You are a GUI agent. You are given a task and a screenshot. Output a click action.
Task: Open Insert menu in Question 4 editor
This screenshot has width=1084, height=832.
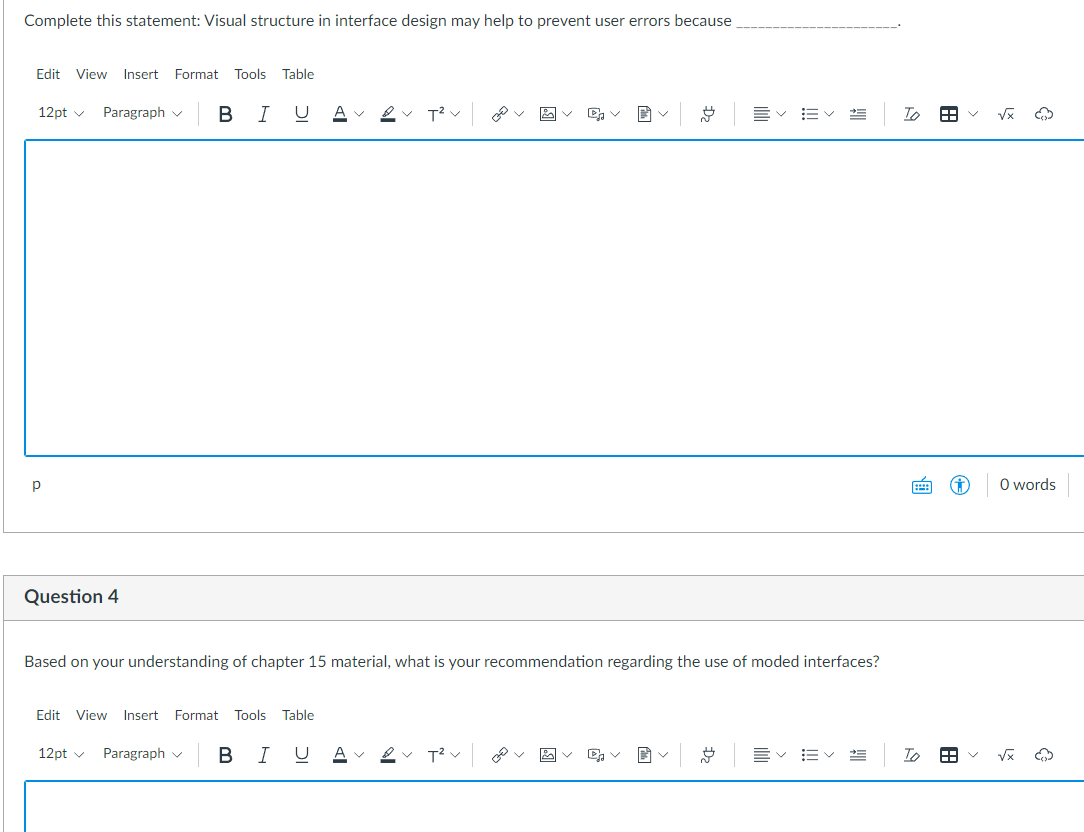point(140,715)
